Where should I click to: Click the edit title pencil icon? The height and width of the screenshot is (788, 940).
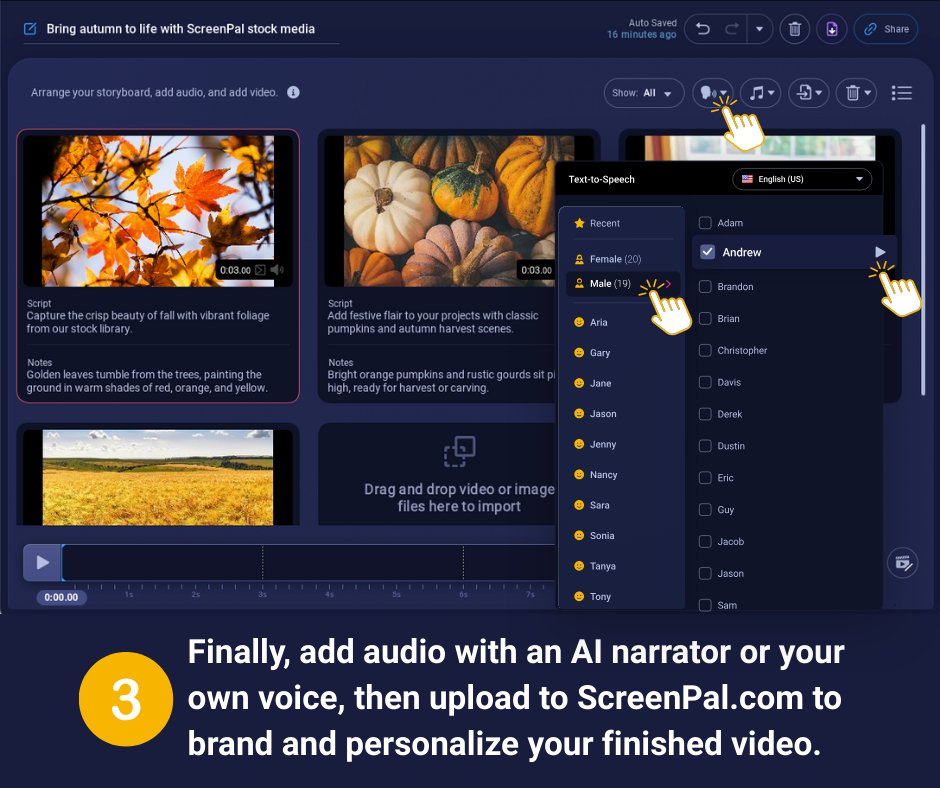(x=30, y=29)
